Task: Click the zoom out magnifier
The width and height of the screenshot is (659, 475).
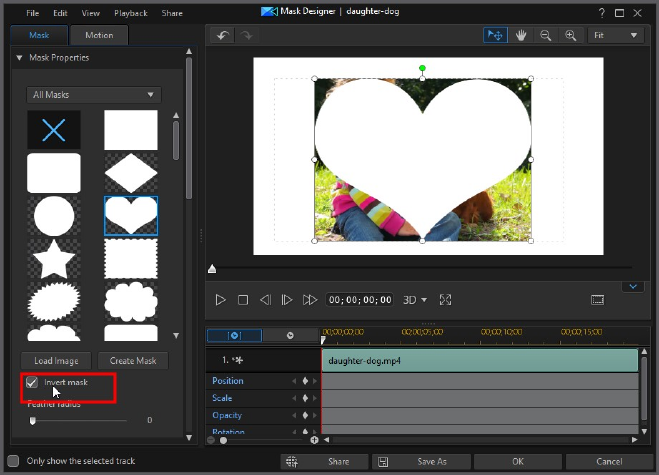Action: coord(546,36)
